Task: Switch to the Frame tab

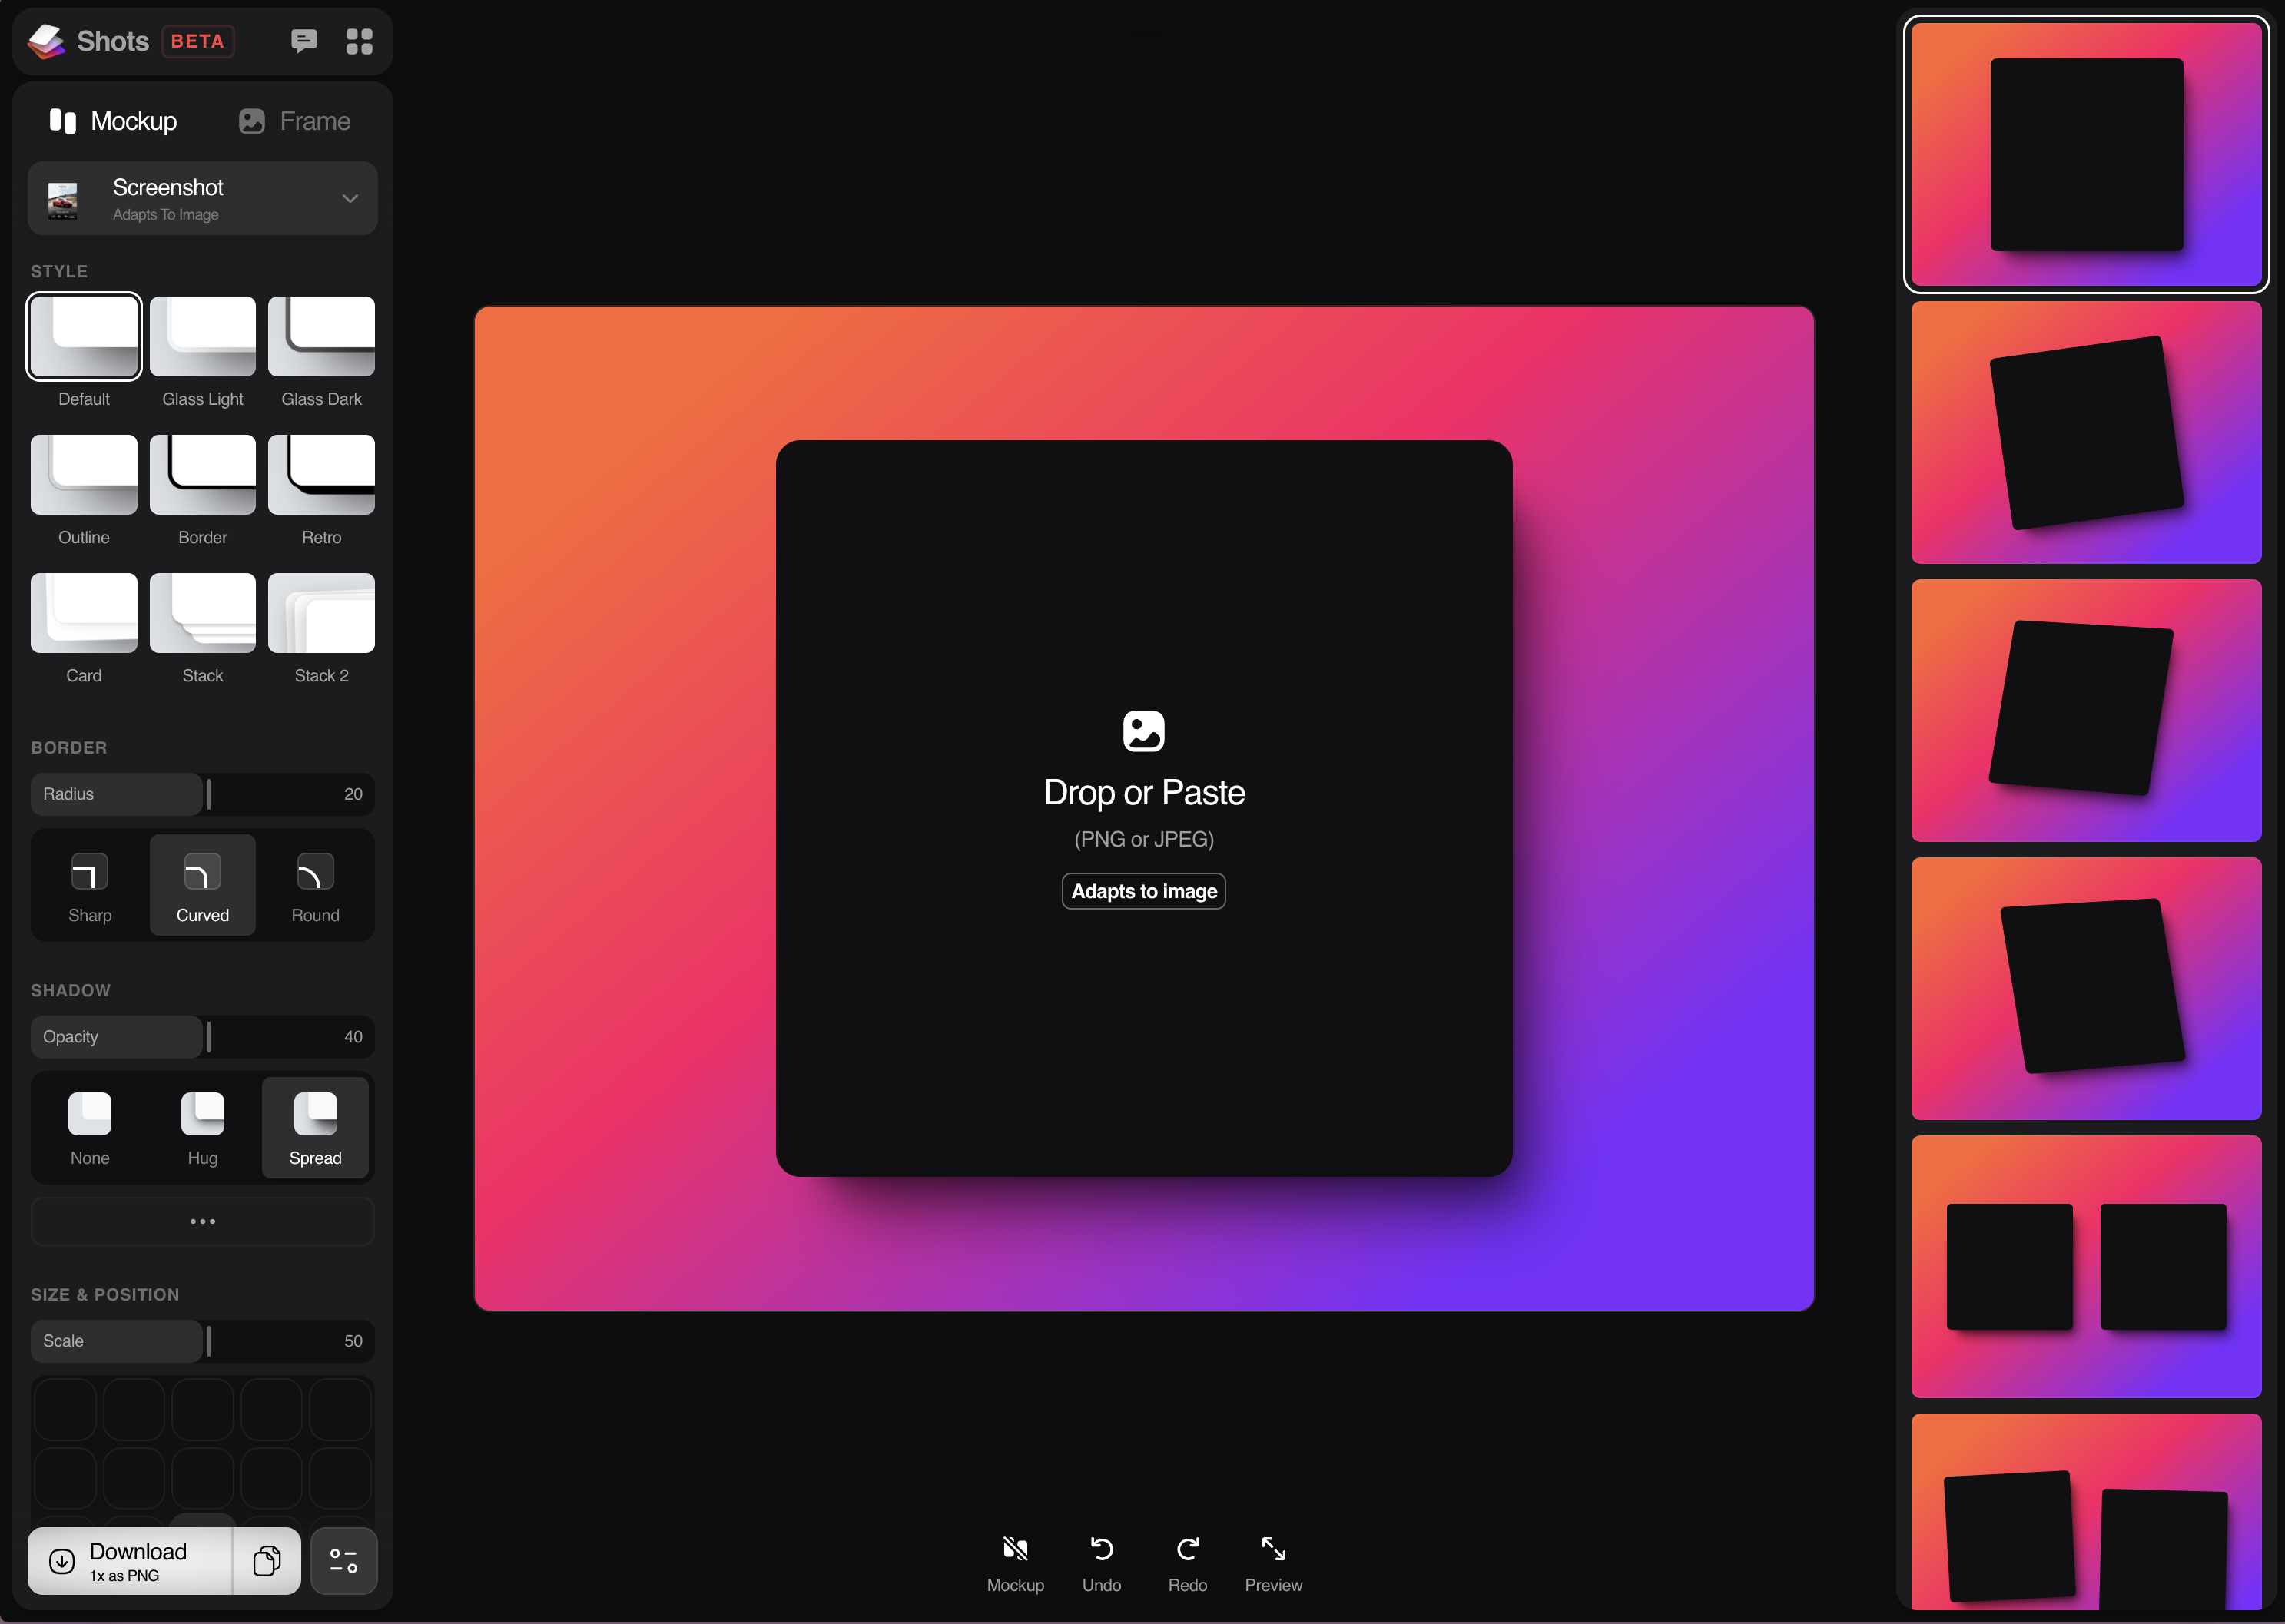Action: click(x=295, y=121)
